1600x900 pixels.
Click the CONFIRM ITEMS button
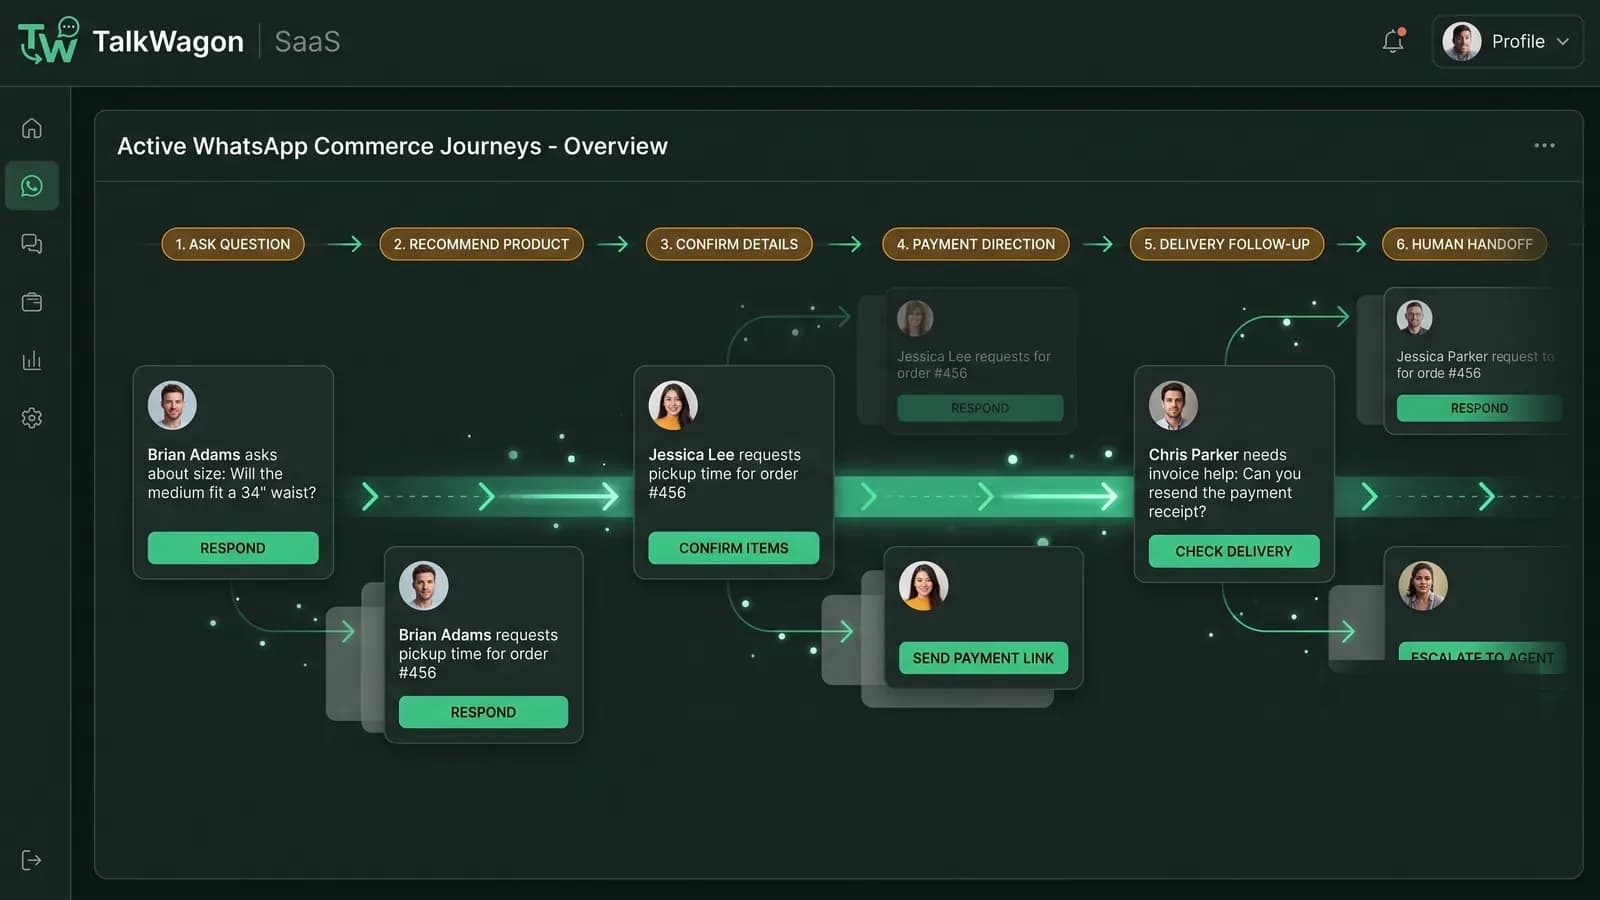(x=733, y=548)
